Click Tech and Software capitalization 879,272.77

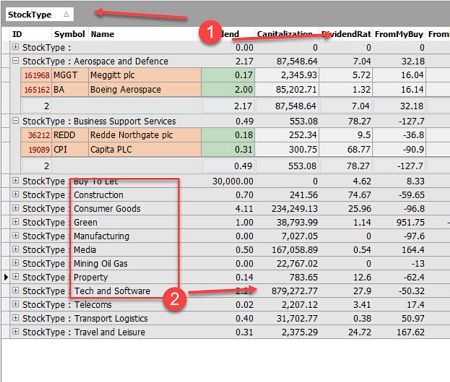295,291
